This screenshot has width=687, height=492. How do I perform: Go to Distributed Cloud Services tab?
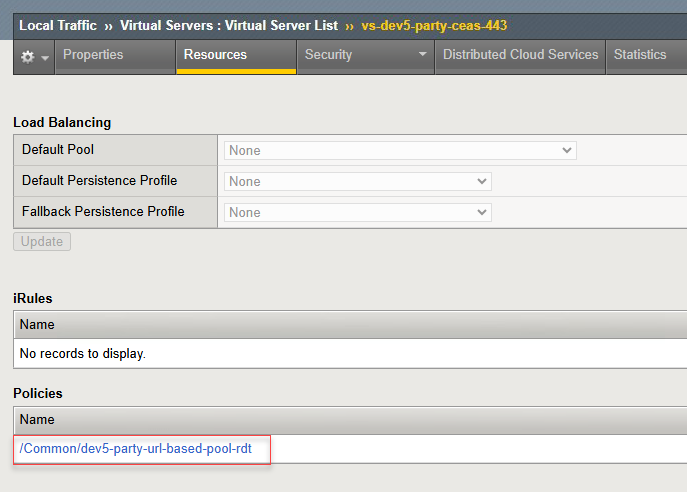point(520,55)
